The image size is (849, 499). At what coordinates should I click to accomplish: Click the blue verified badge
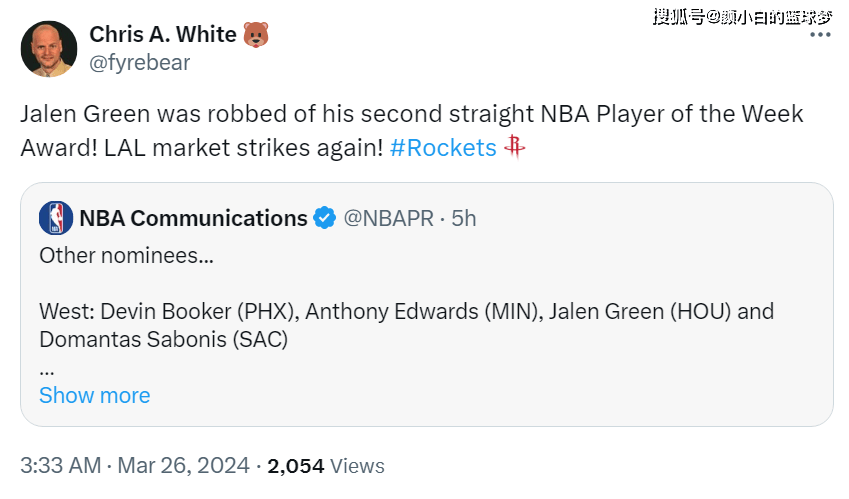(x=326, y=218)
